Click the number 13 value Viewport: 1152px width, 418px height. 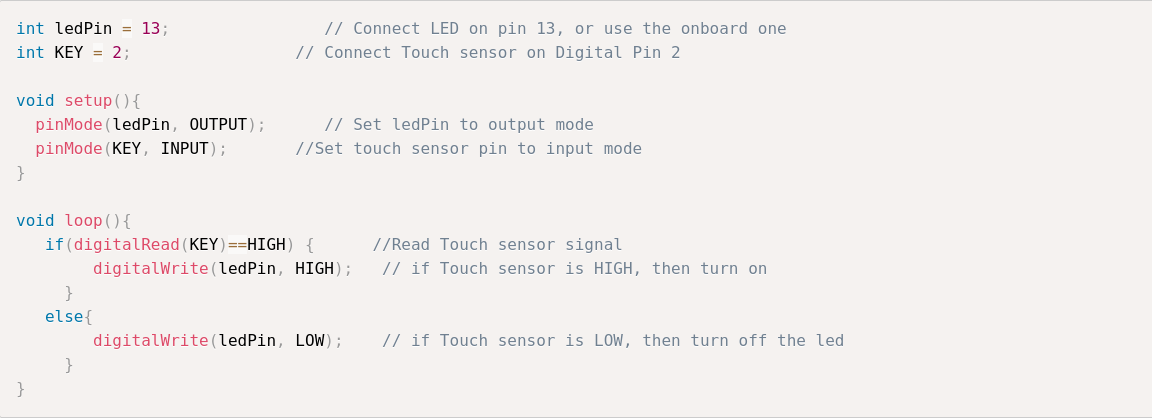151,29
